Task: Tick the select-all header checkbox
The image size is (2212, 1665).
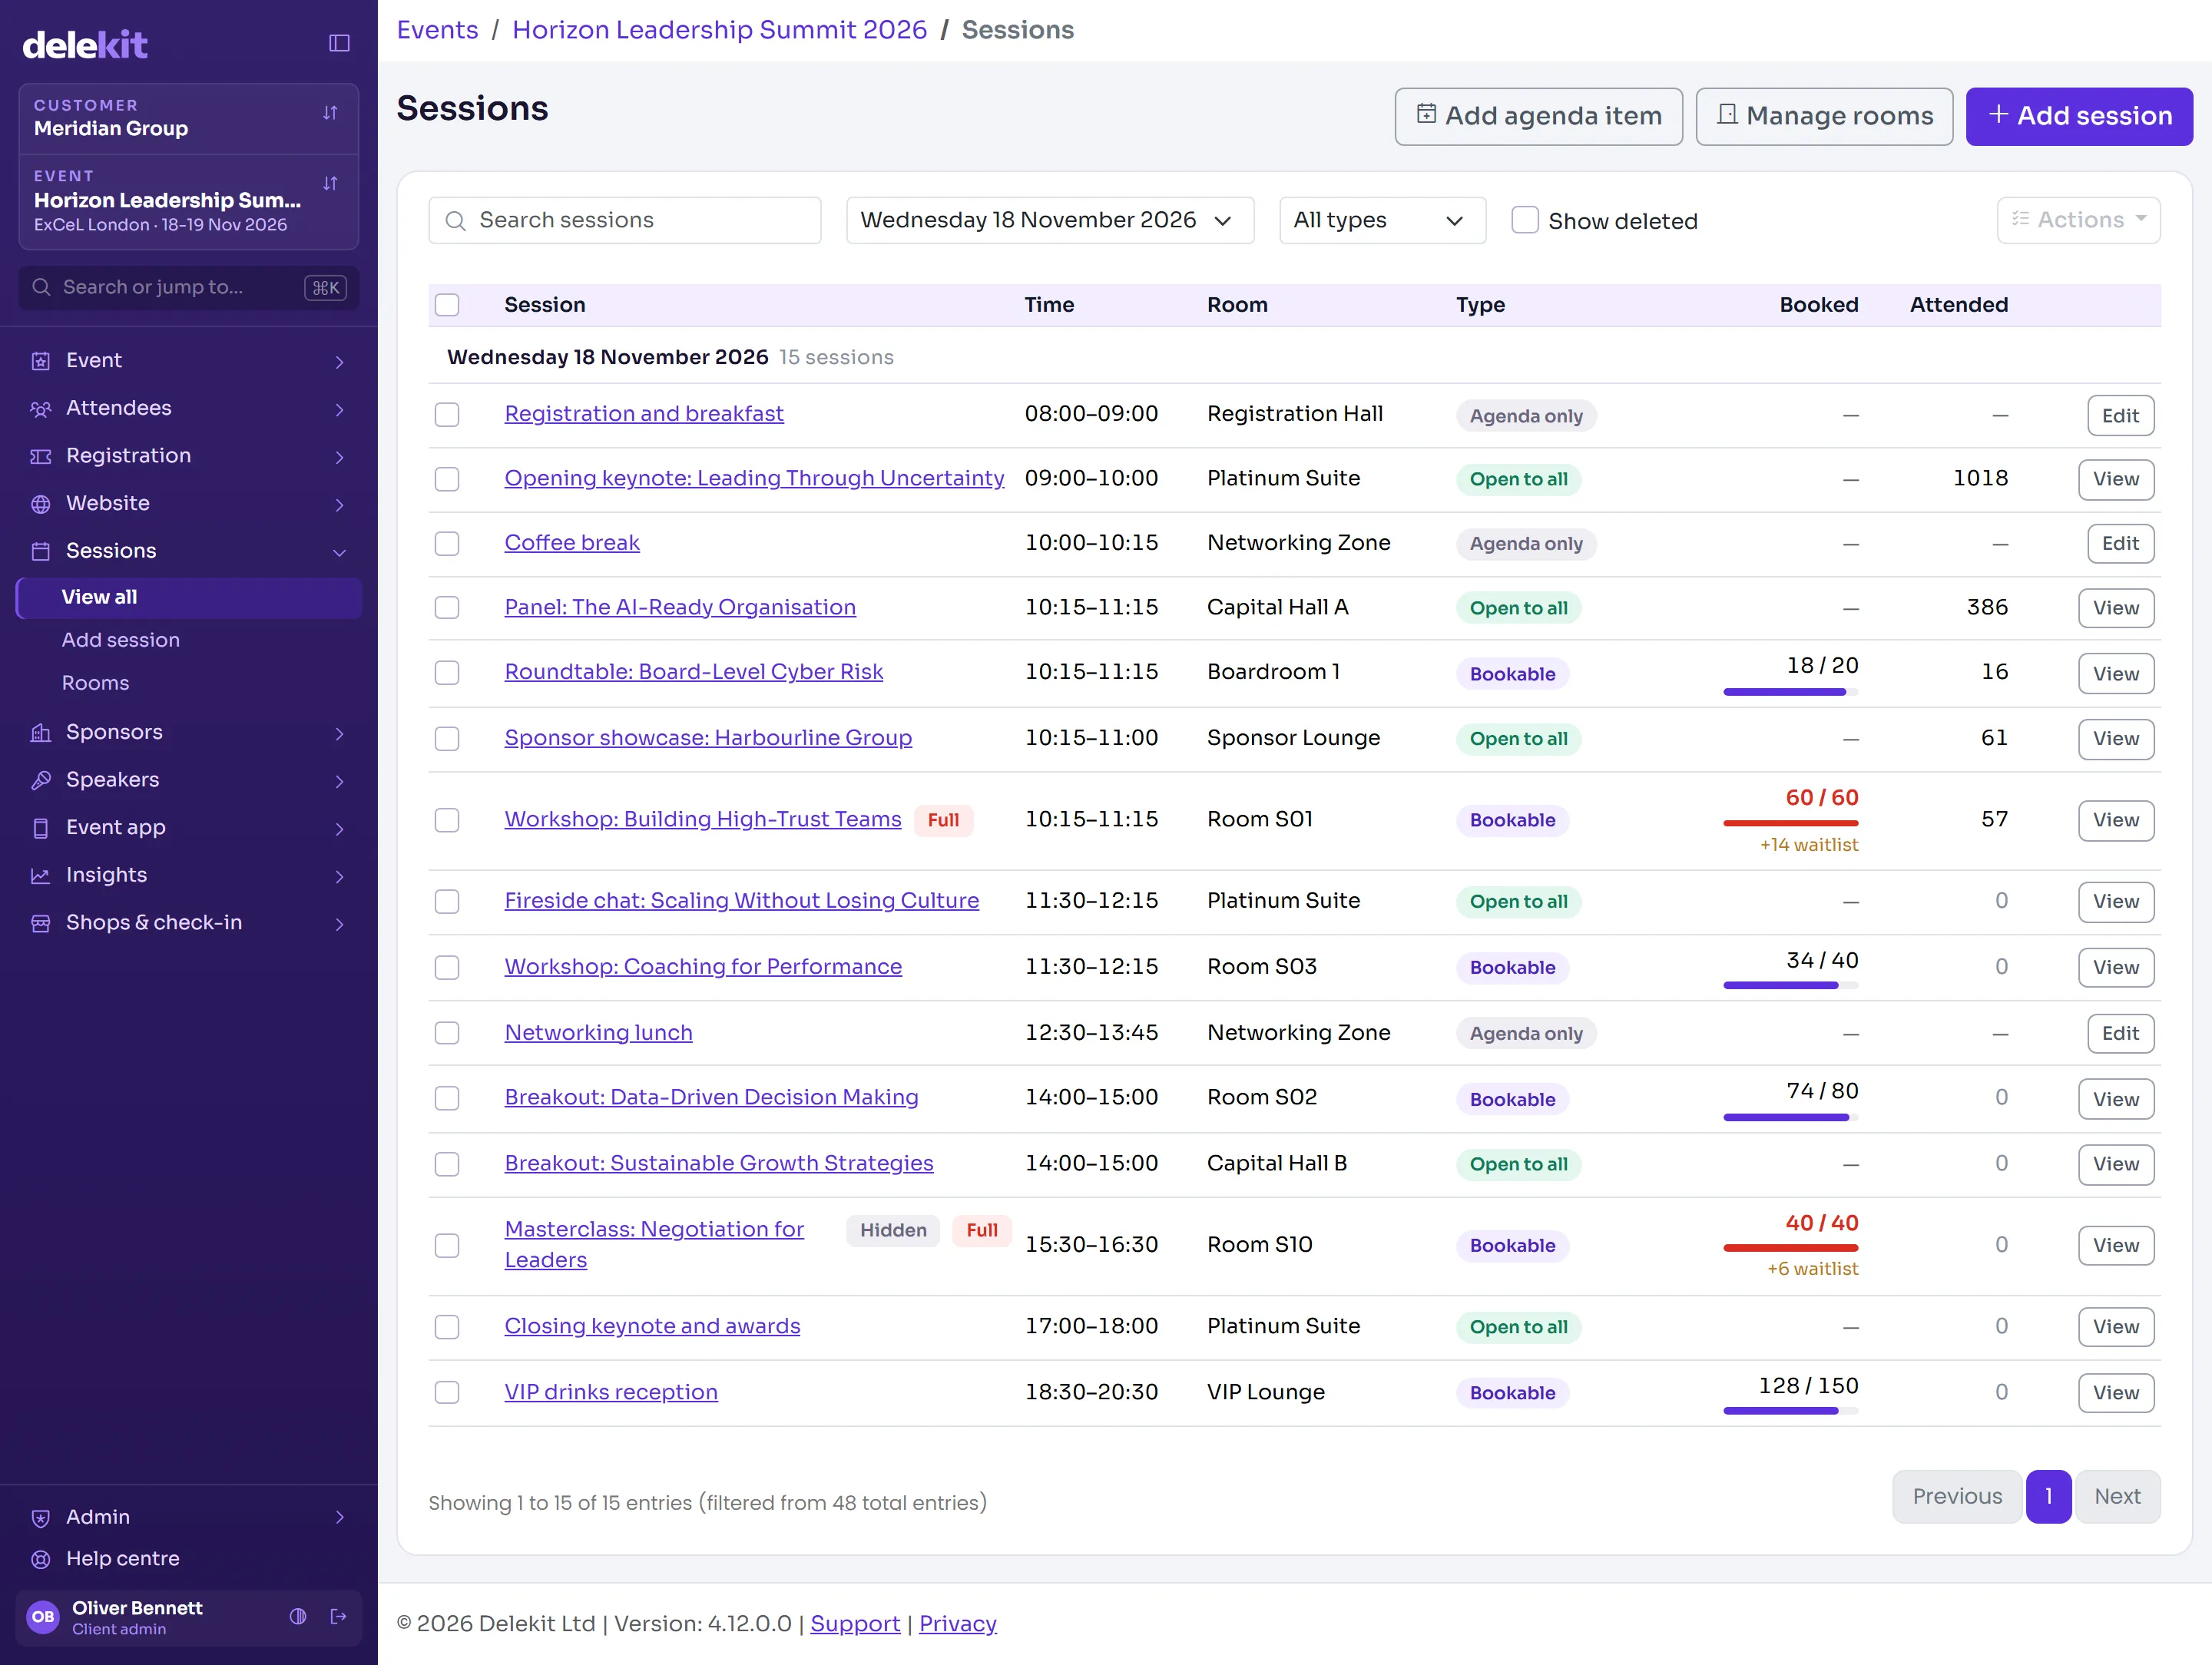Action: click(447, 305)
